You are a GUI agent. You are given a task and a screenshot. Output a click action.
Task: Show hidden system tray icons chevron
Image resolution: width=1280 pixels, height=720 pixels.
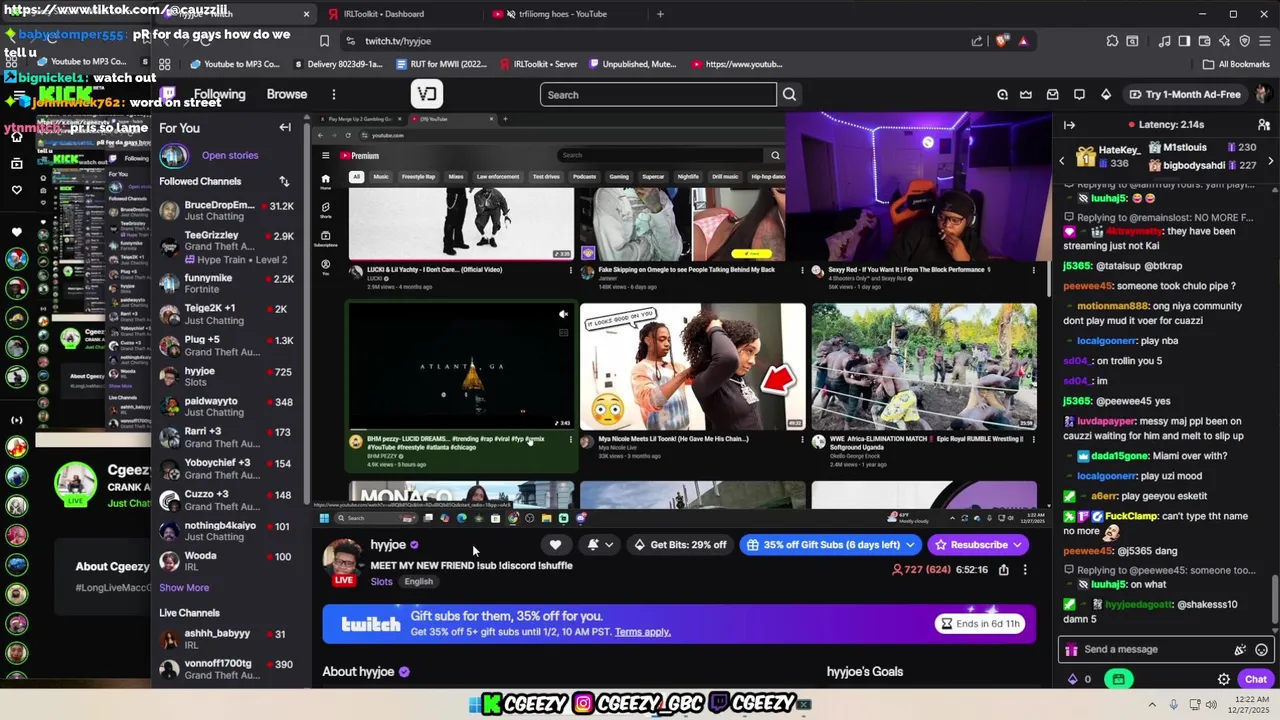[1152, 705]
